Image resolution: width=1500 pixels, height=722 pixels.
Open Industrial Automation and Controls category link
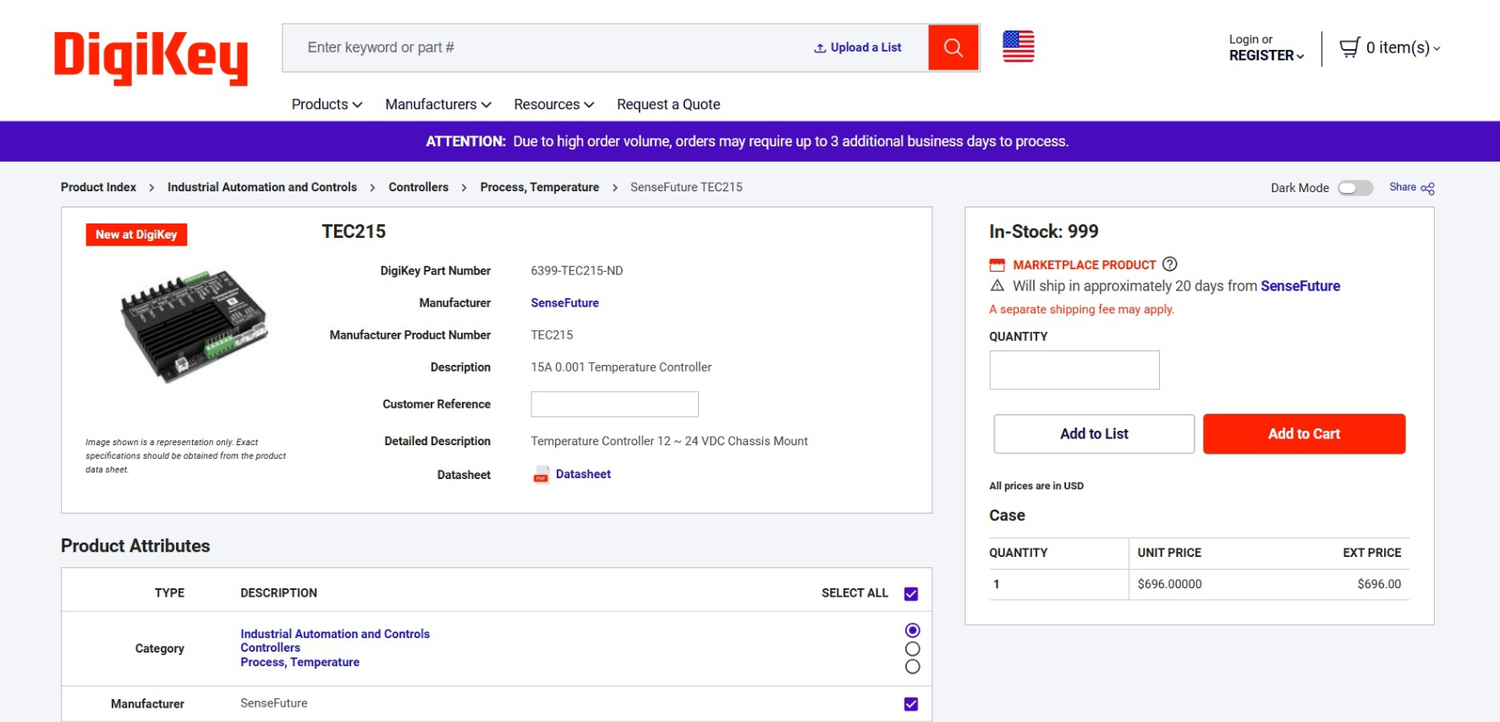pos(335,634)
